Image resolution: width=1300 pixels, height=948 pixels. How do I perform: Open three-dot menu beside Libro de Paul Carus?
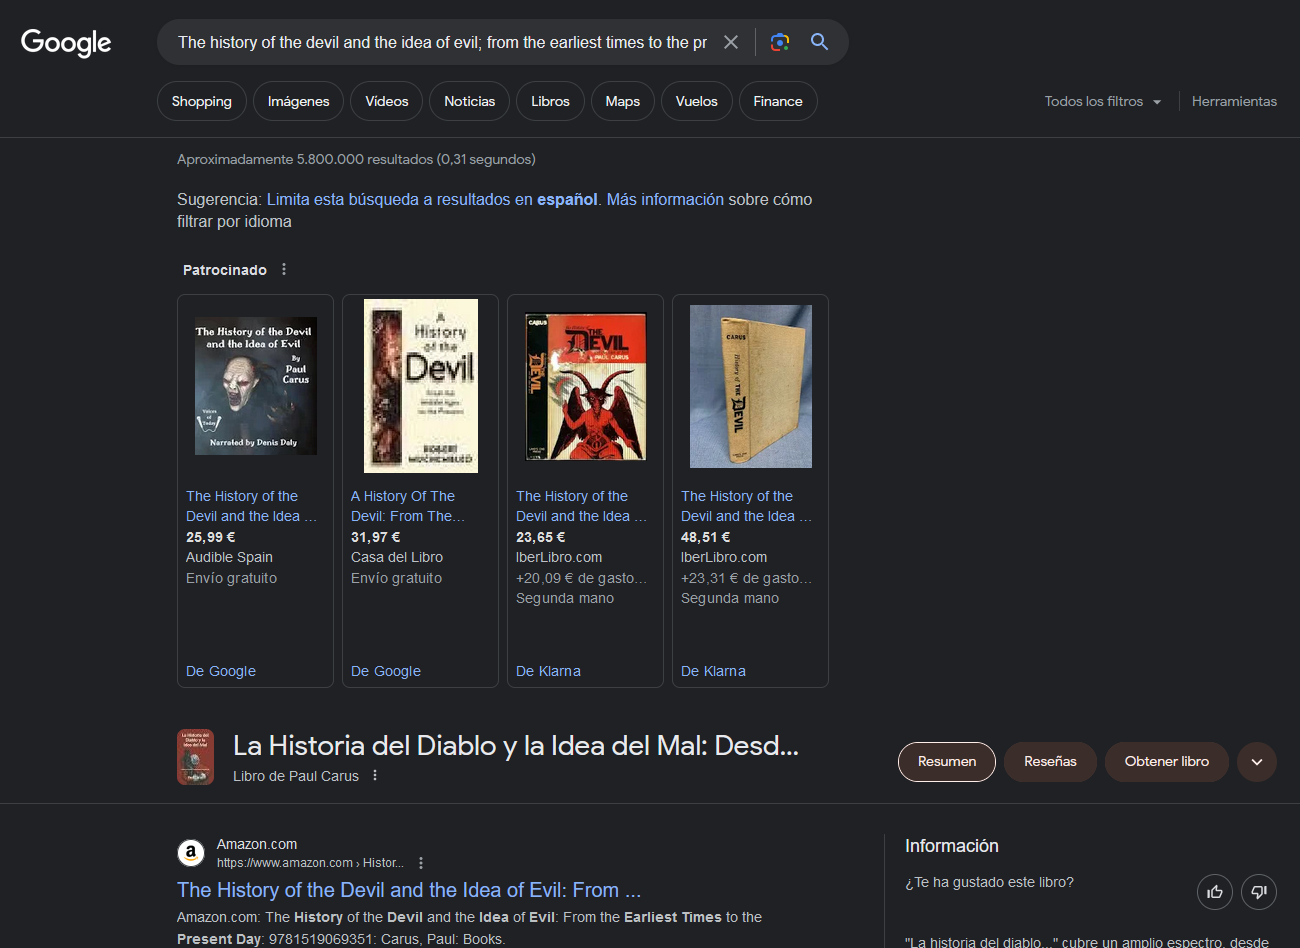(x=375, y=776)
